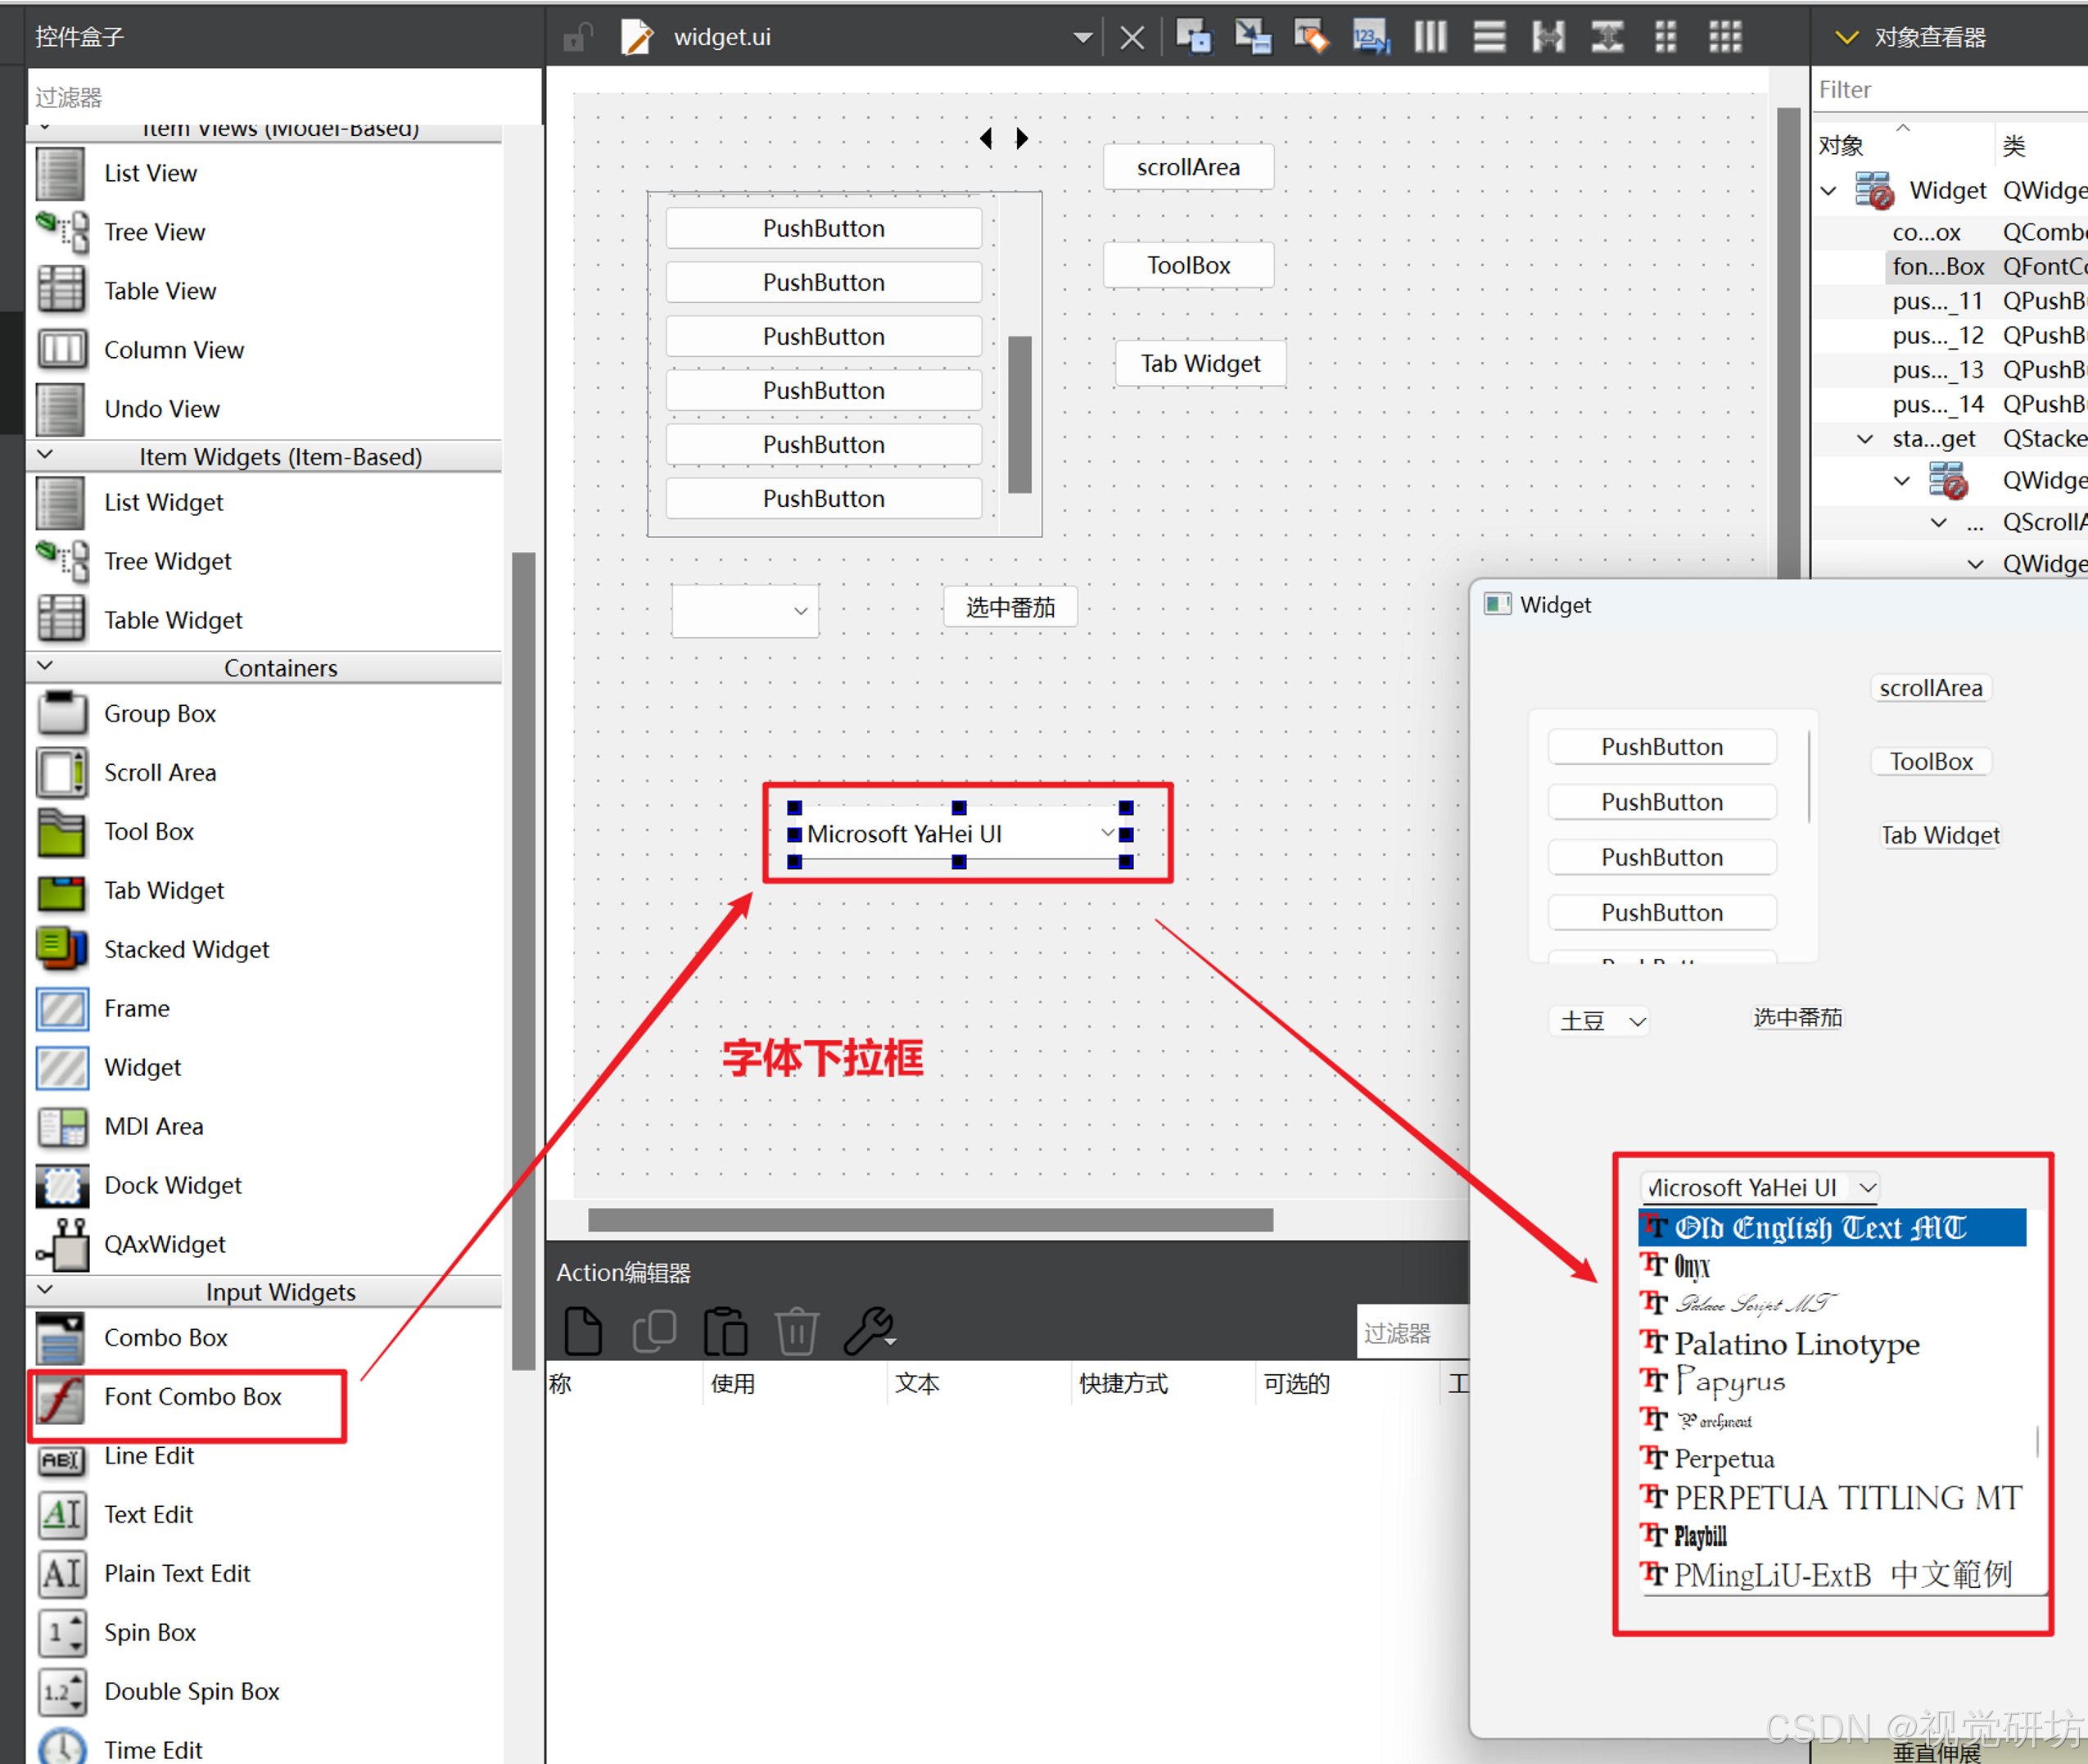Activate Edit Buddies mode icon
Image resolution: width=2088 pixels, height=1764 pixels.
click(1311, 37)
